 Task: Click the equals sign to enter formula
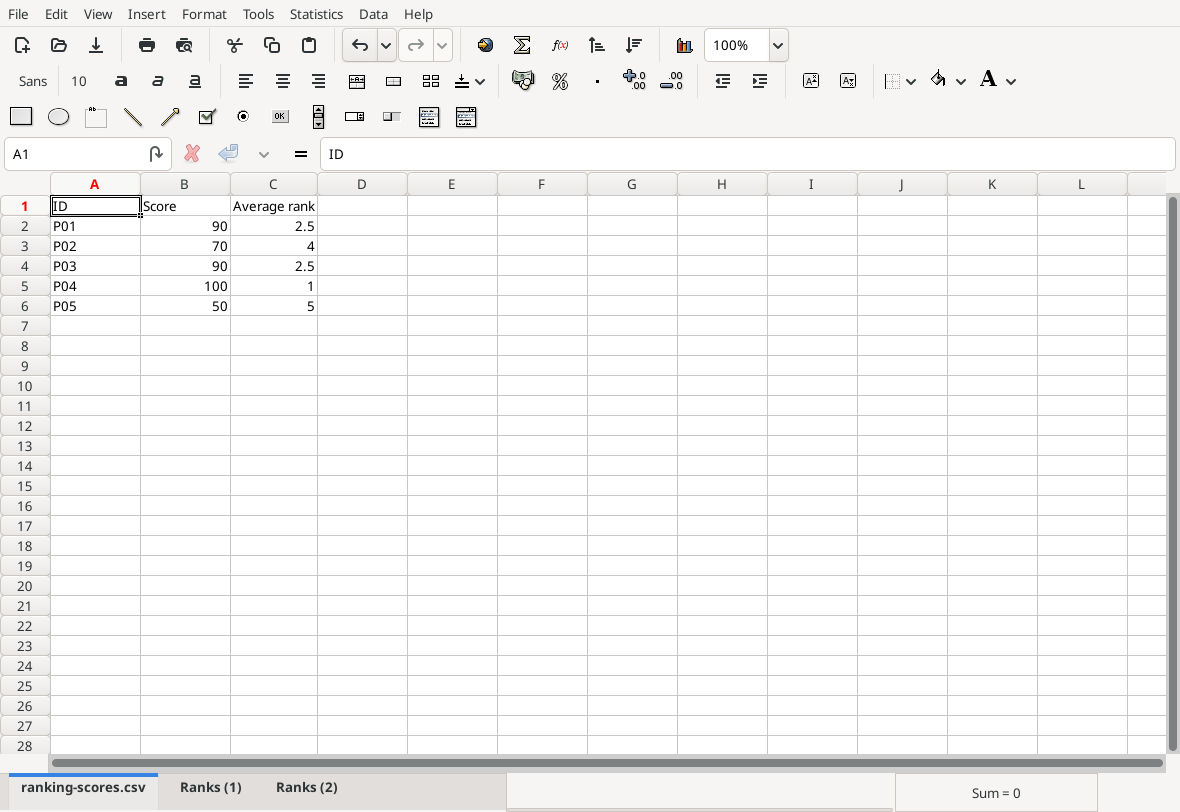301,154
